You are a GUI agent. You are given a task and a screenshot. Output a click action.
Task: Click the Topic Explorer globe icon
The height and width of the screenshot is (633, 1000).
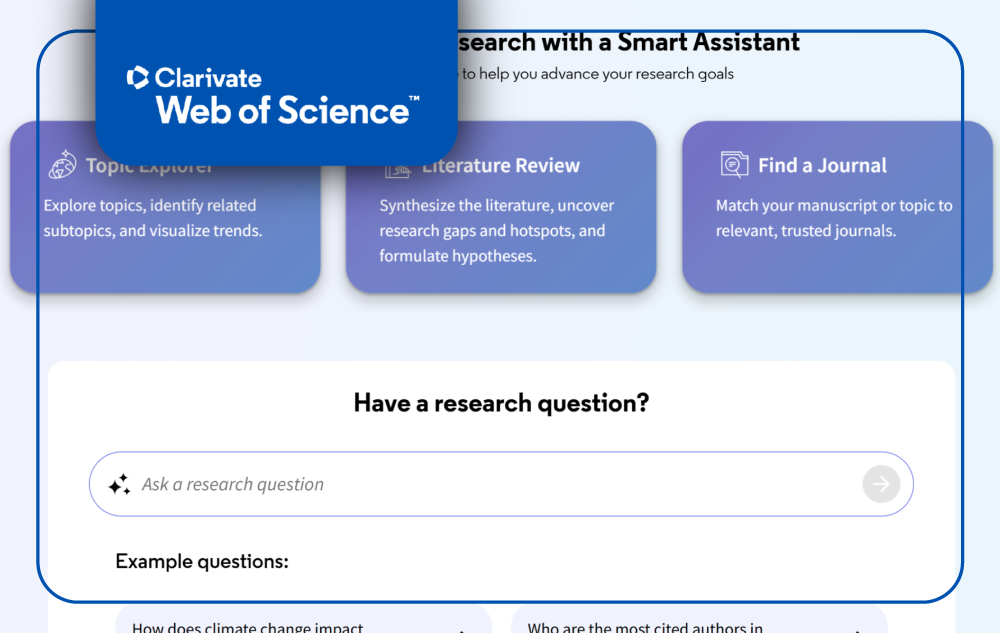(x=62, y=164)
